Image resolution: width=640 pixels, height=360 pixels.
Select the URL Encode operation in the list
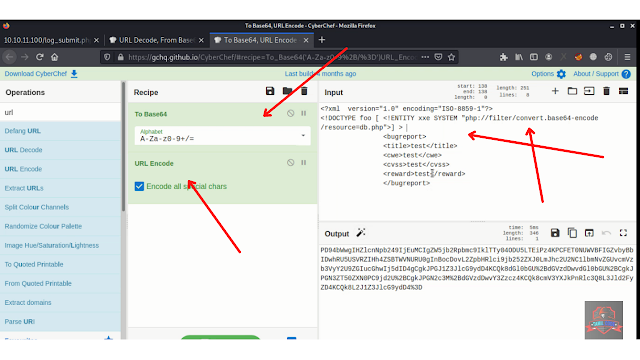60,169
